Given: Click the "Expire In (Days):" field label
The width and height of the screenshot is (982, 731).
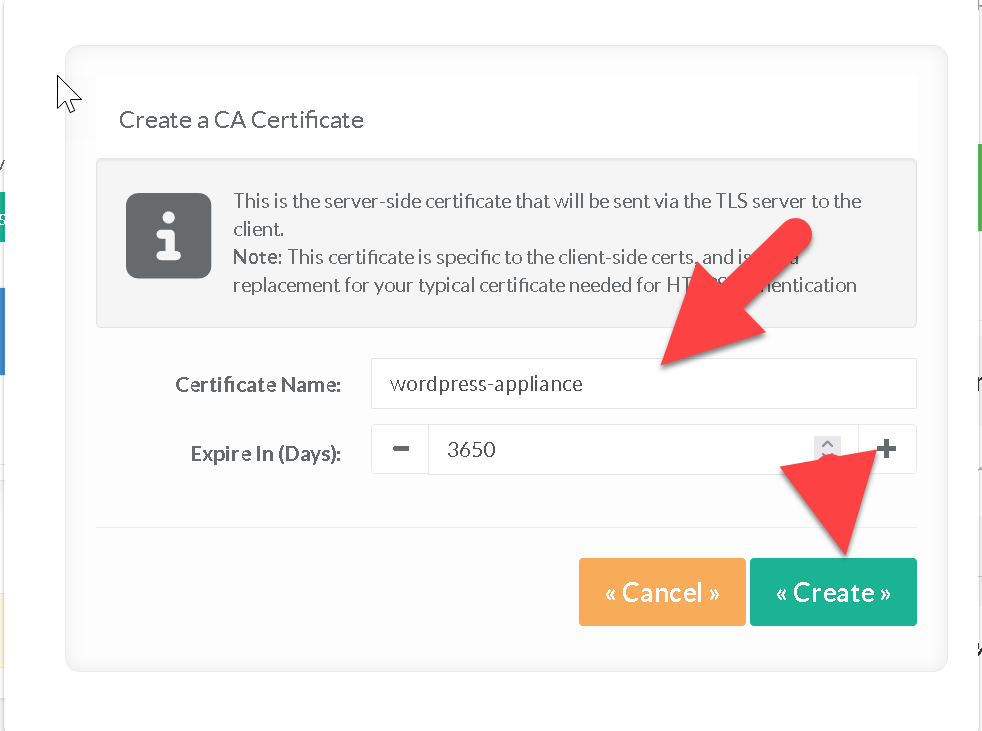Looking at the screenshot, I should [266, 454].
